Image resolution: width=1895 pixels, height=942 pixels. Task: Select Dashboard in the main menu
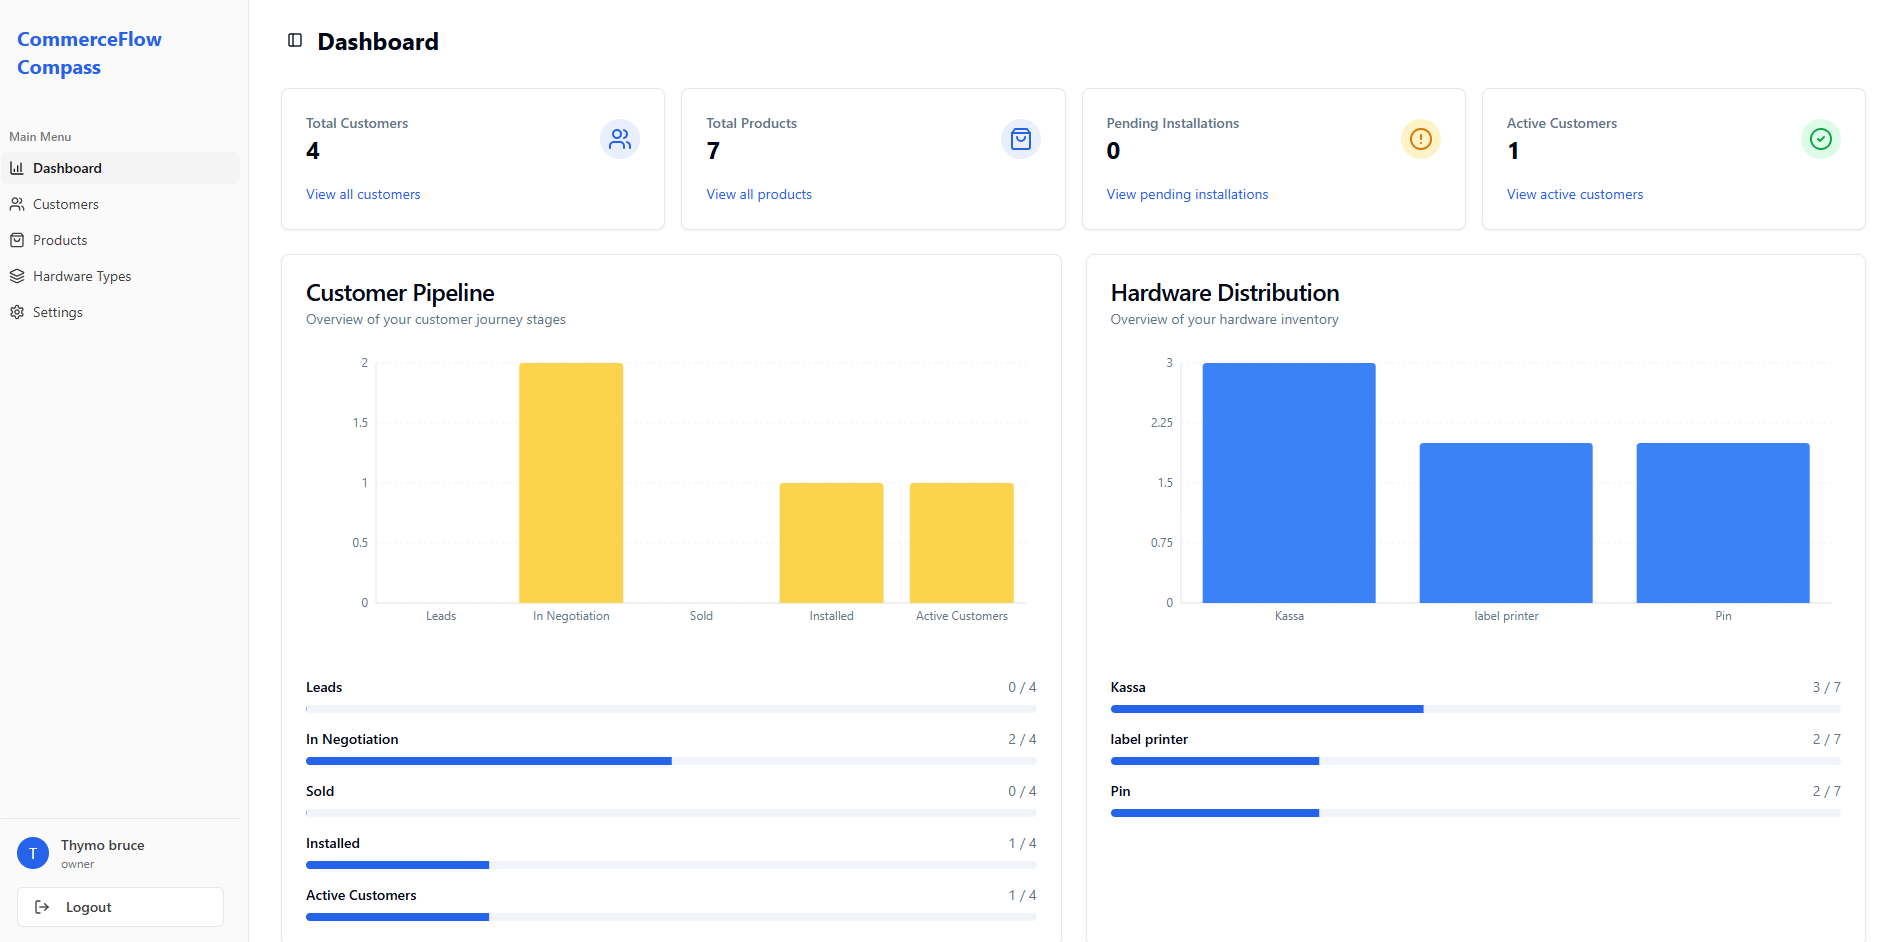(x=67, y=168)
